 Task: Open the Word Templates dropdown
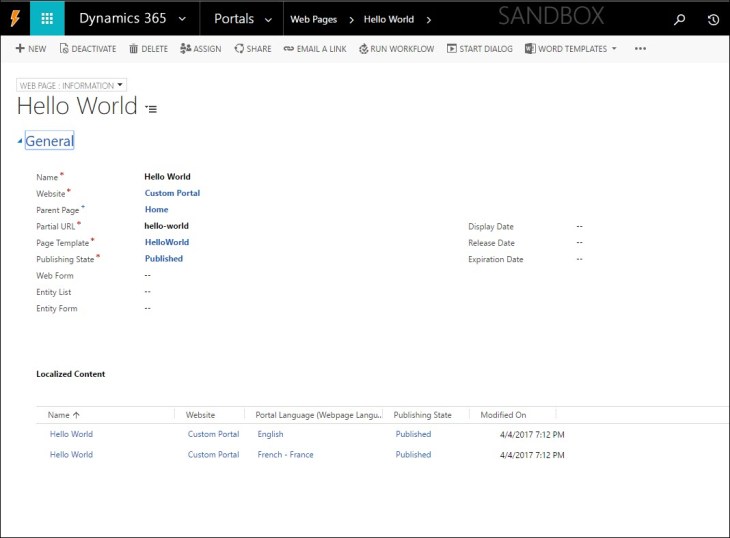coord(571,49)
